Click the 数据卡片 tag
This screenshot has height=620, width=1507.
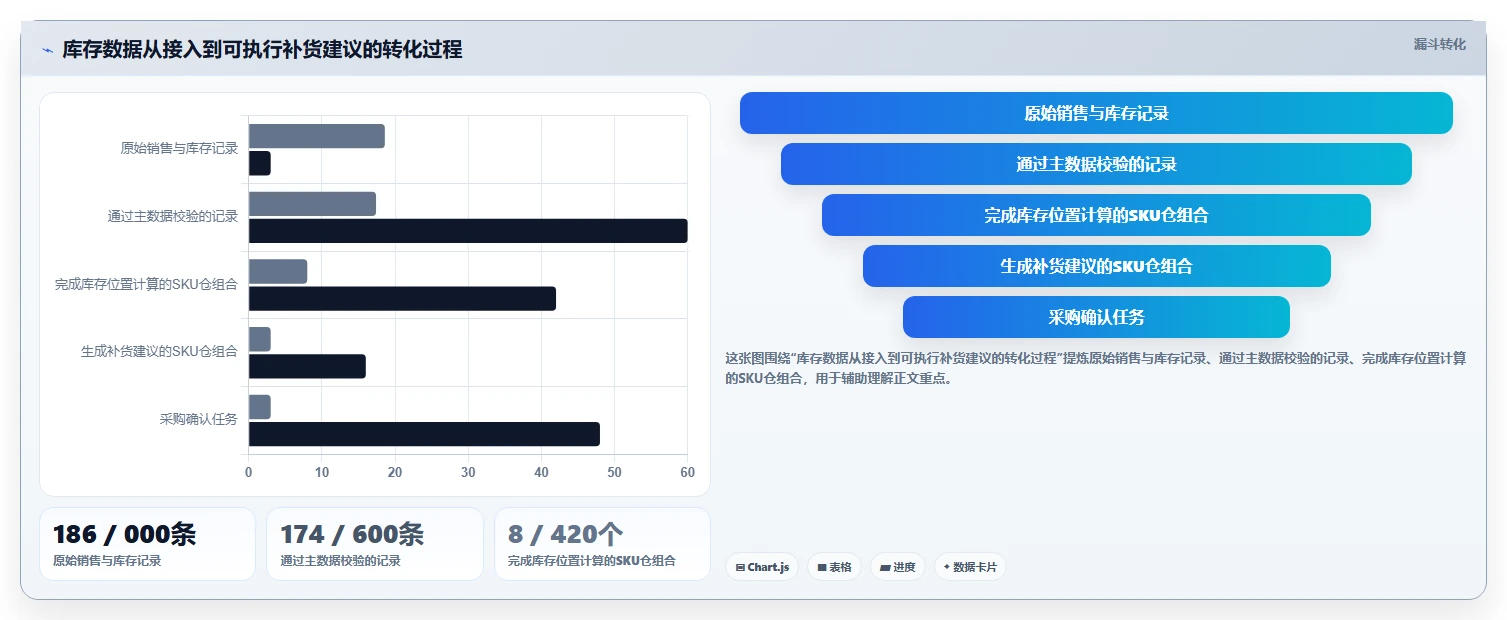970,567
